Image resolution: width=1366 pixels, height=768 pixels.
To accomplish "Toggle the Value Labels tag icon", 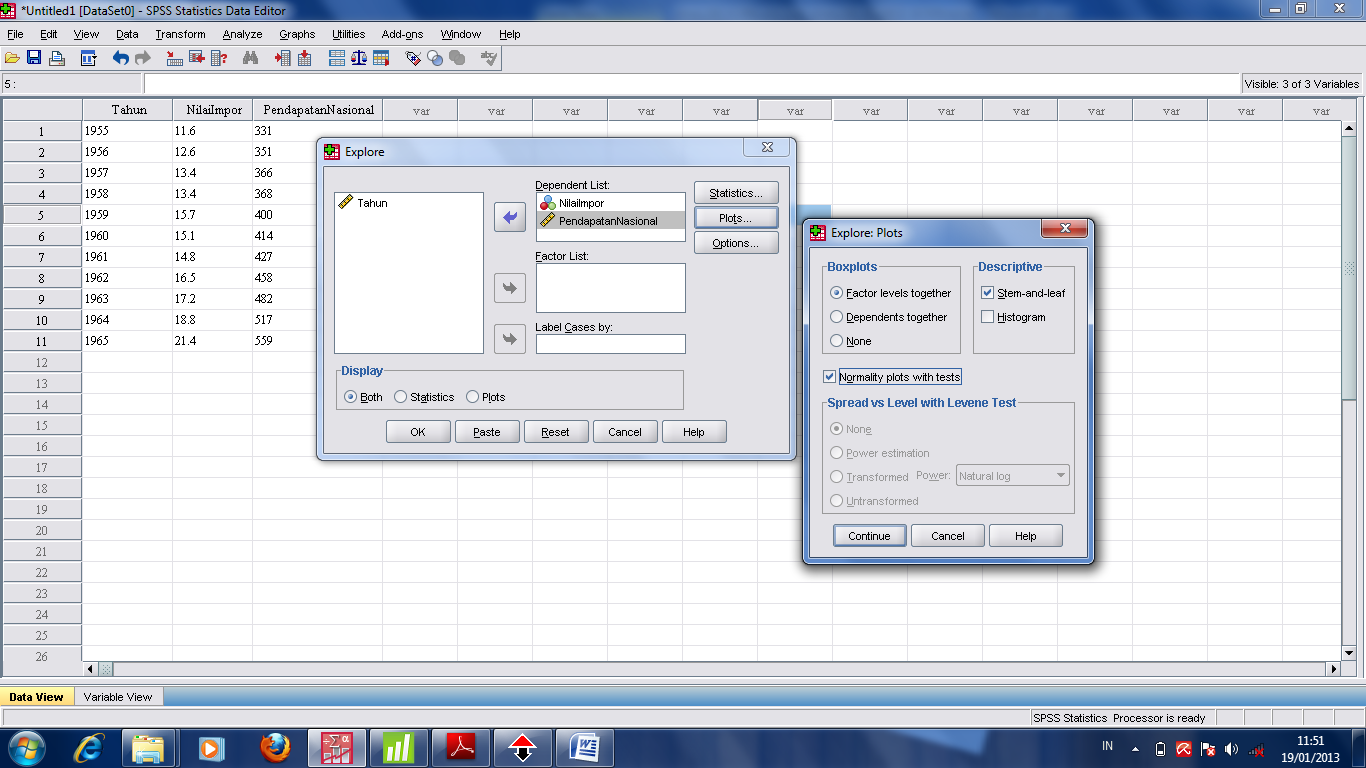I will [413, 59].
